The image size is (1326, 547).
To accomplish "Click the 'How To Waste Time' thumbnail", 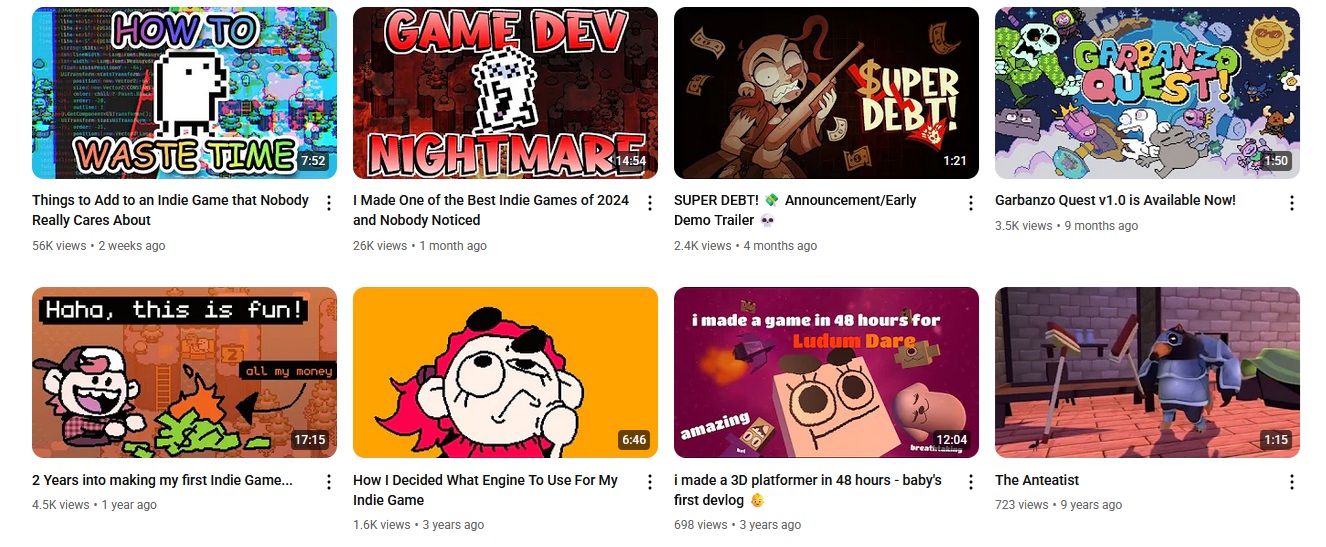I will click(184, 93).
